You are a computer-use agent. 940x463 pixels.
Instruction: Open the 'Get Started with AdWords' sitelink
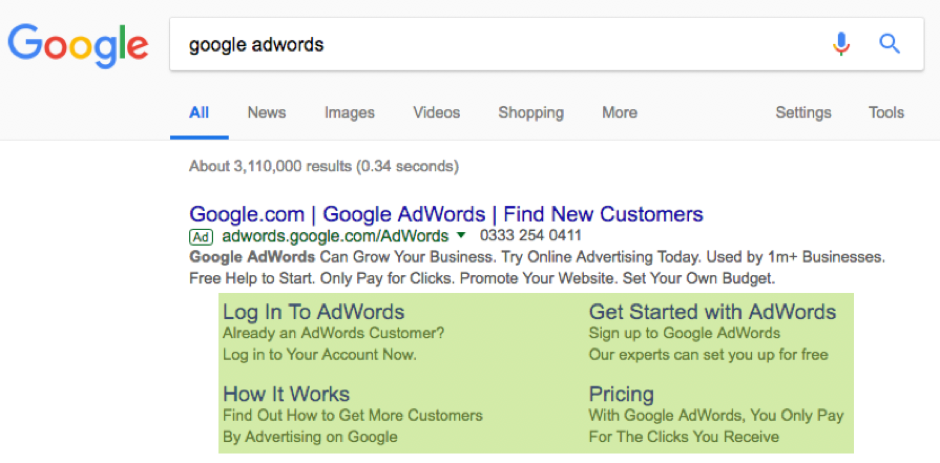coord(712,312)
